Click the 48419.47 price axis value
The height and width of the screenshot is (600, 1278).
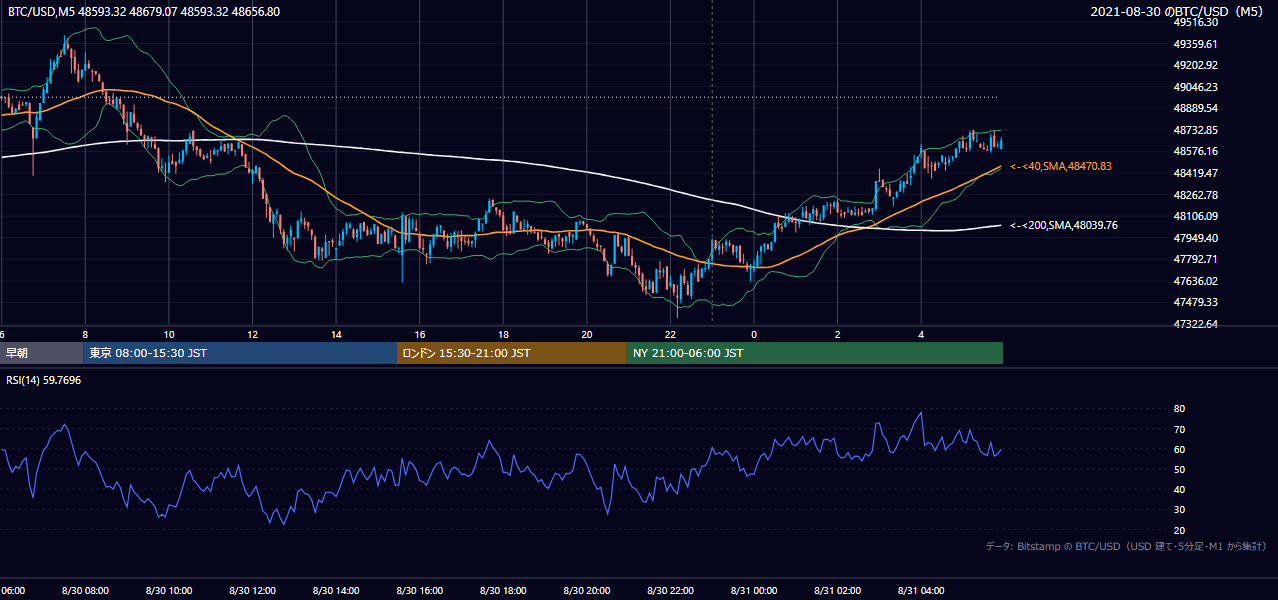[1195, 173]
